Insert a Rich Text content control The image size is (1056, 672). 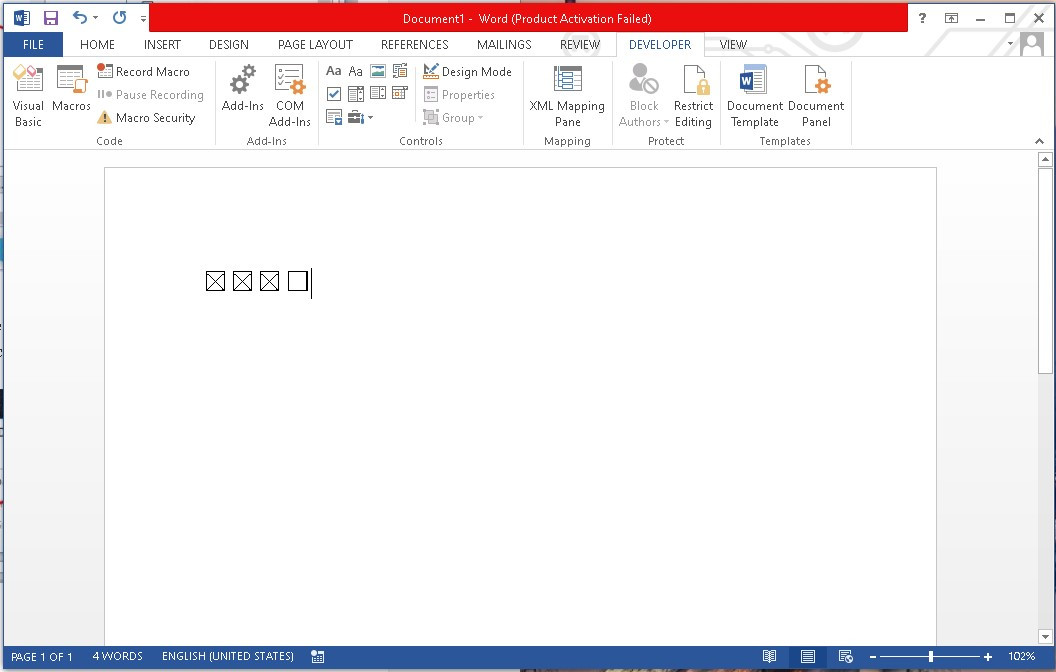[333, 71]
